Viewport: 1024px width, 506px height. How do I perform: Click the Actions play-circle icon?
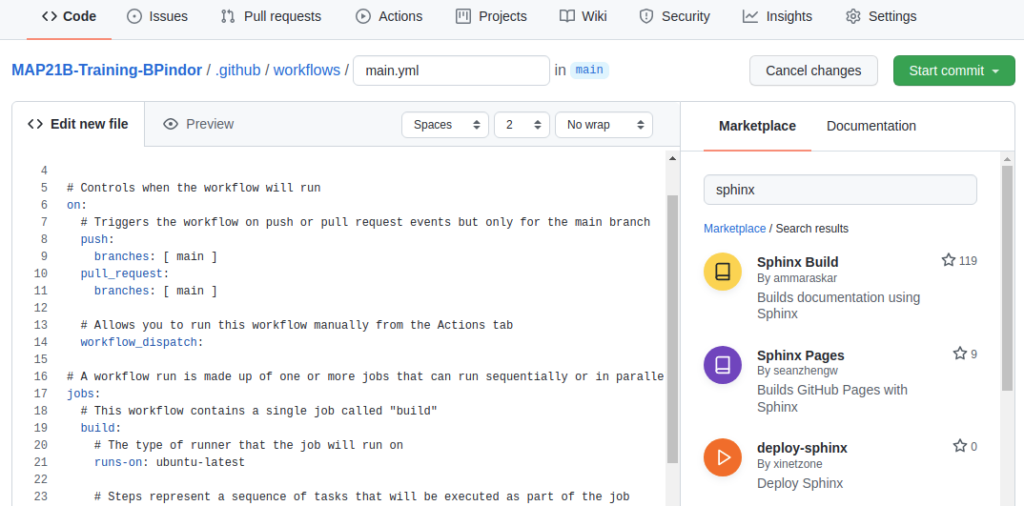coord(363,16)
